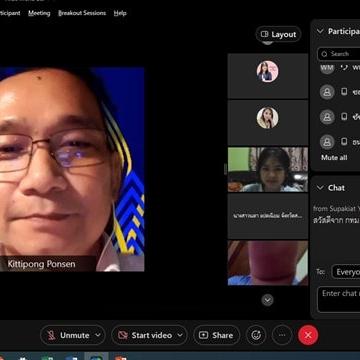The width and height of the screenshot is (360, 360).
Task: Select the top participant thumbnail with pink avatar
Action: (268, 76)
